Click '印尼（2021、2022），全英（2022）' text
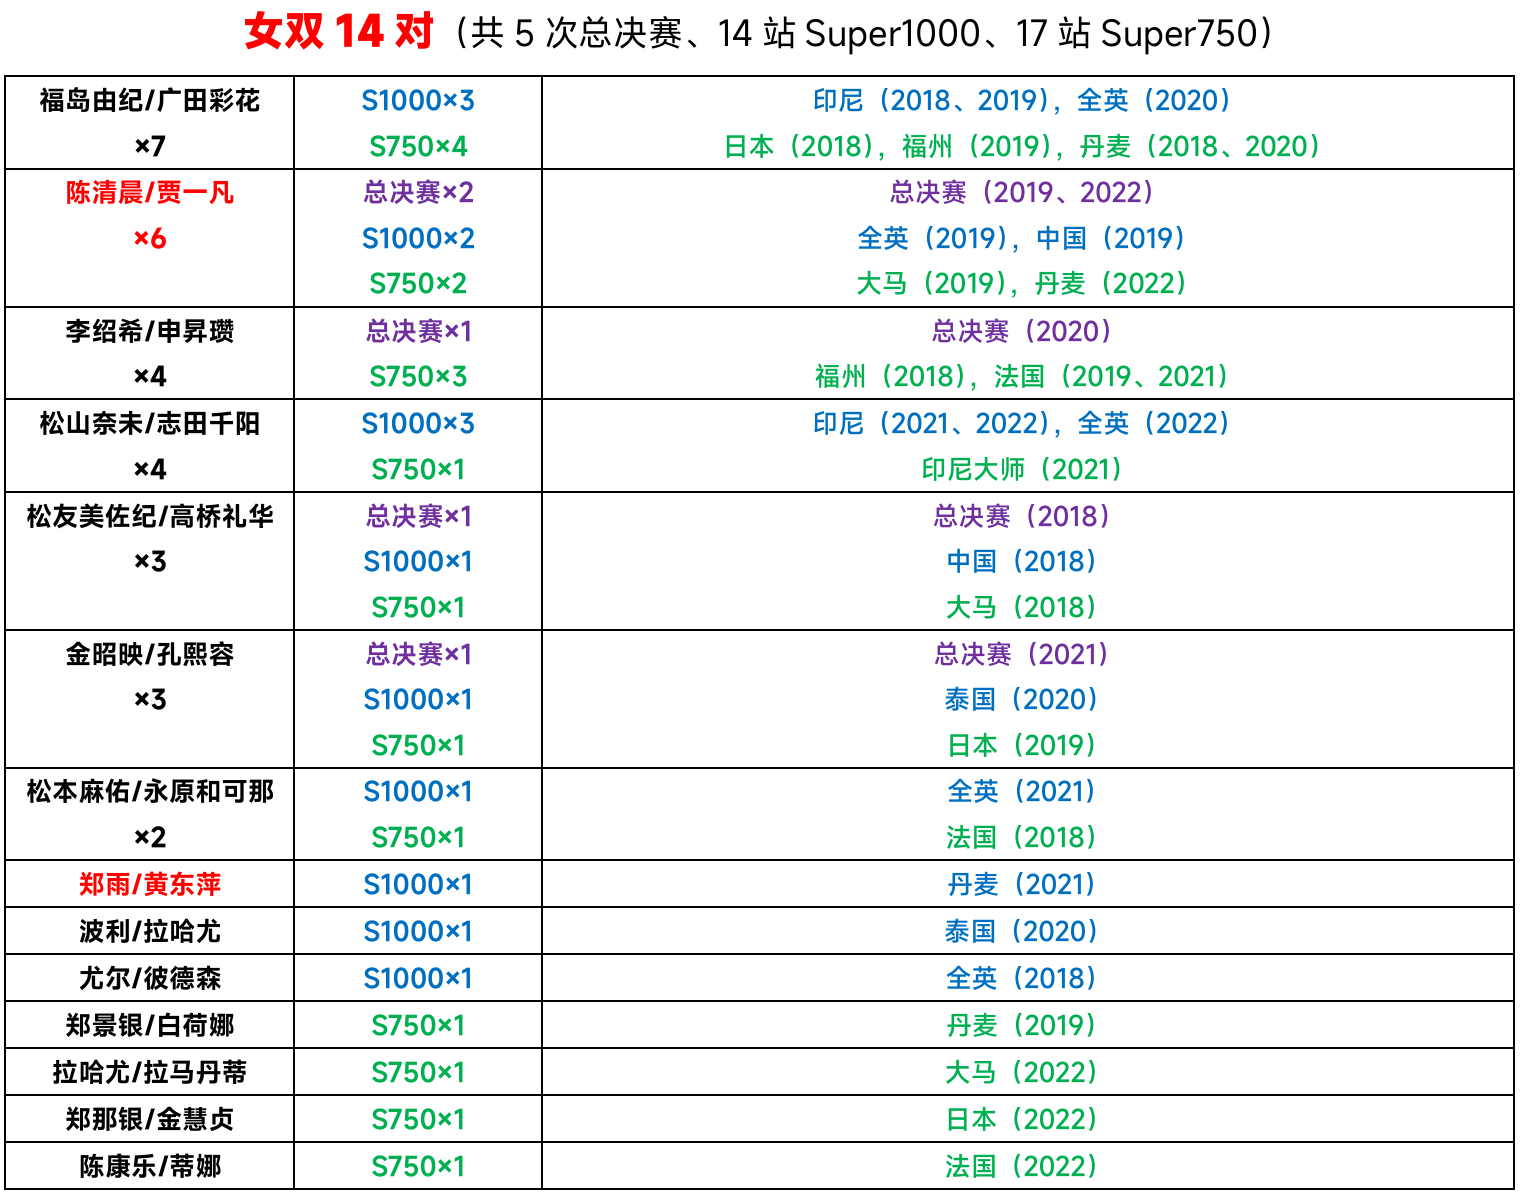The height and width of the screenshot is (1194, 1521). [x=1022, y=423]
